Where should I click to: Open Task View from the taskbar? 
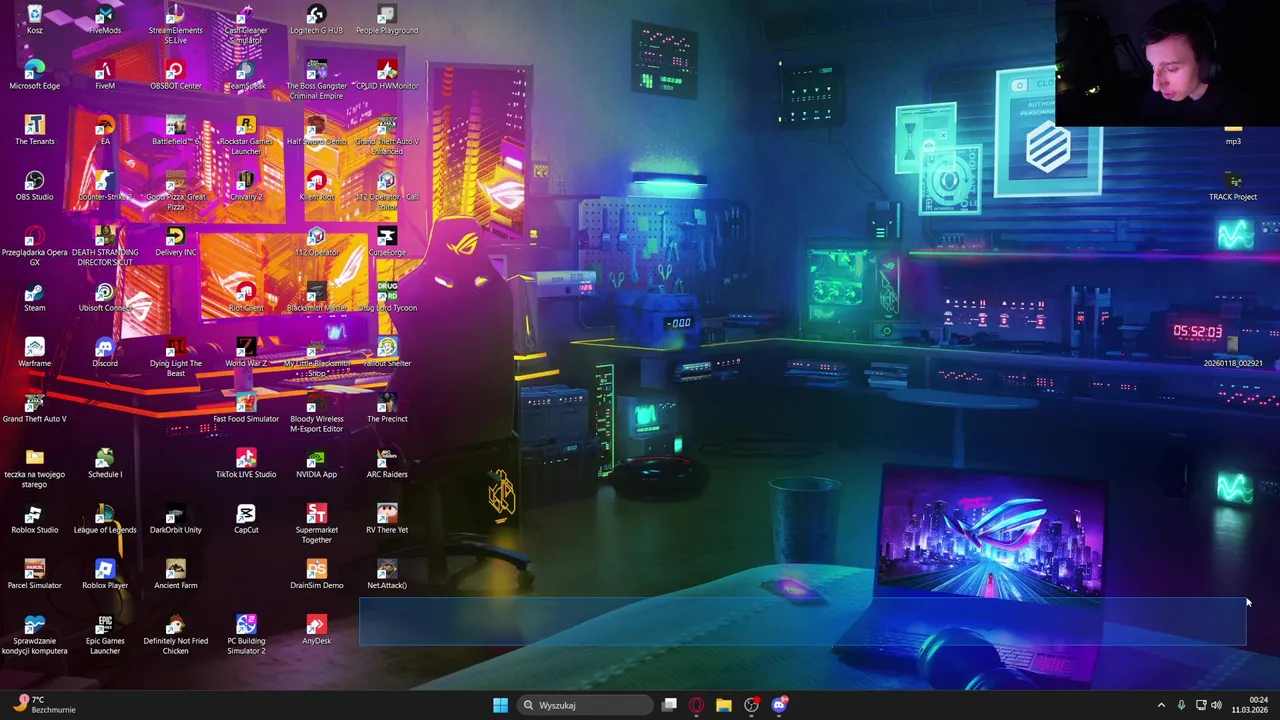[669, 705]
